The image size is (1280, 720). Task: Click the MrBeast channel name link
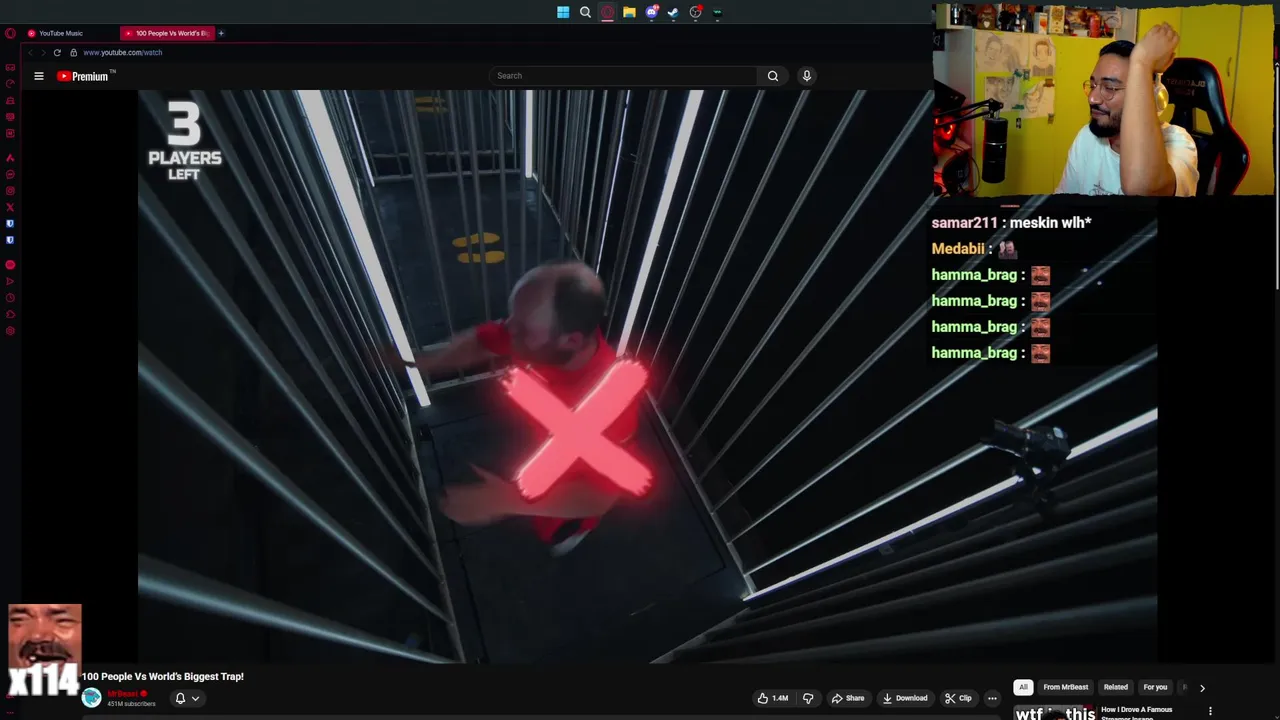(x=122, y=694)
